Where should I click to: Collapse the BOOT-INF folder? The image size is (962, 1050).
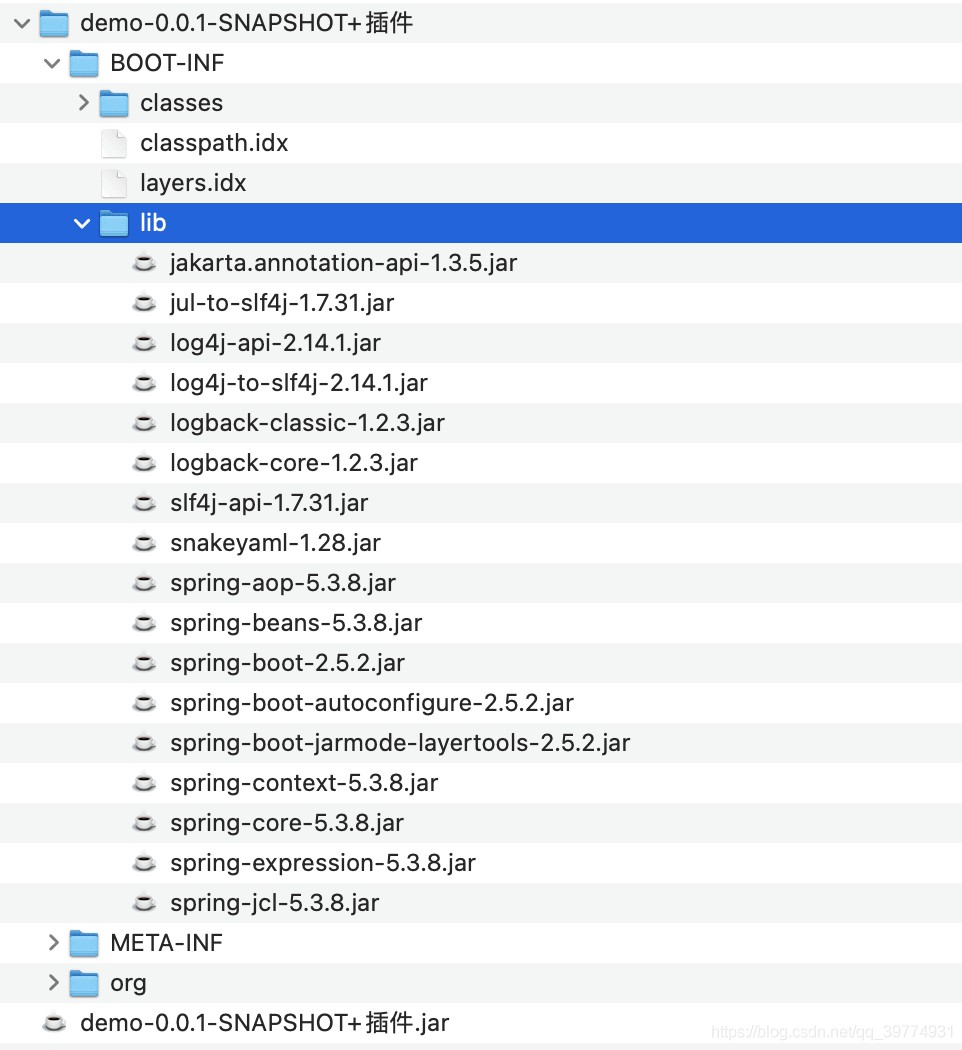(x=51, y=63)
